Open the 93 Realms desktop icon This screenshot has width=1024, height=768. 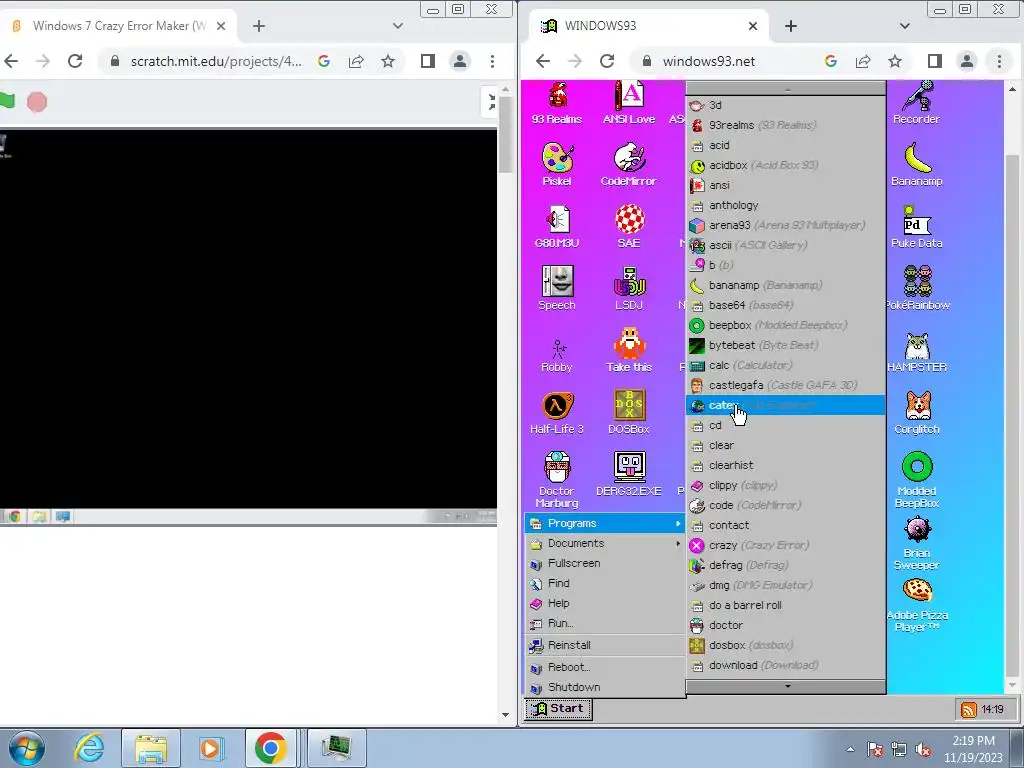pos(556,103)
